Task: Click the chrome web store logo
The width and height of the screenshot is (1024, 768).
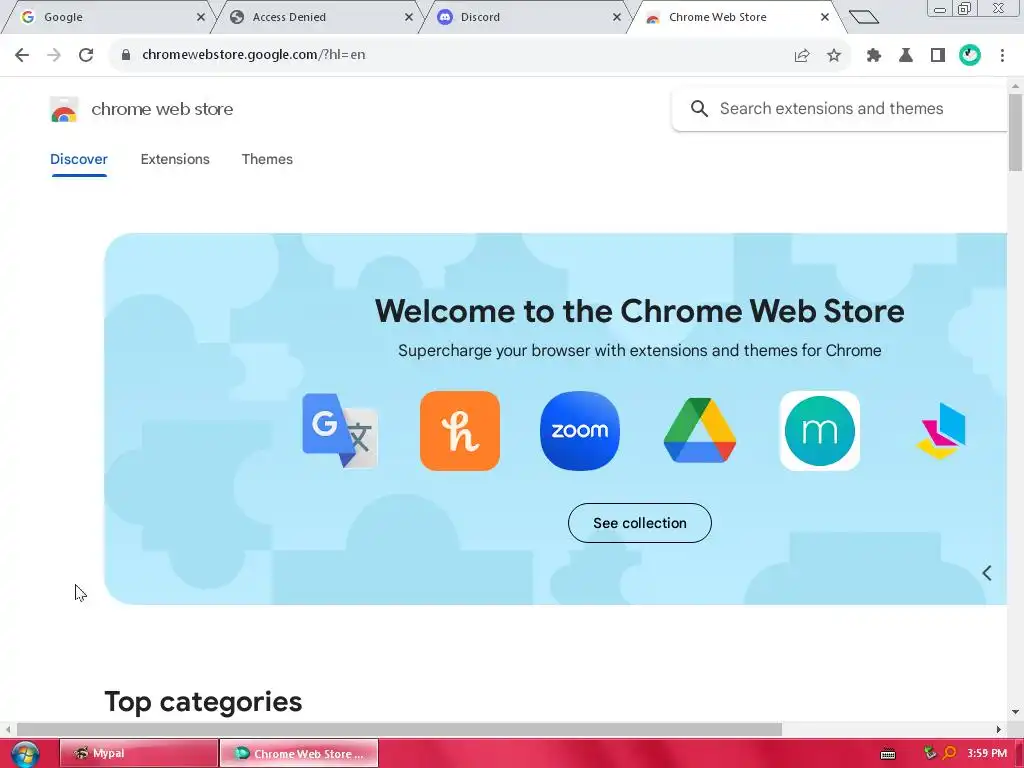Action: [x=63, y=109]
